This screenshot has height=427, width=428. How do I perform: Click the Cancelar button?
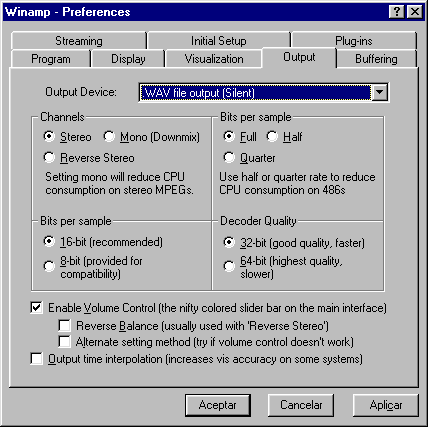point(301,405)
